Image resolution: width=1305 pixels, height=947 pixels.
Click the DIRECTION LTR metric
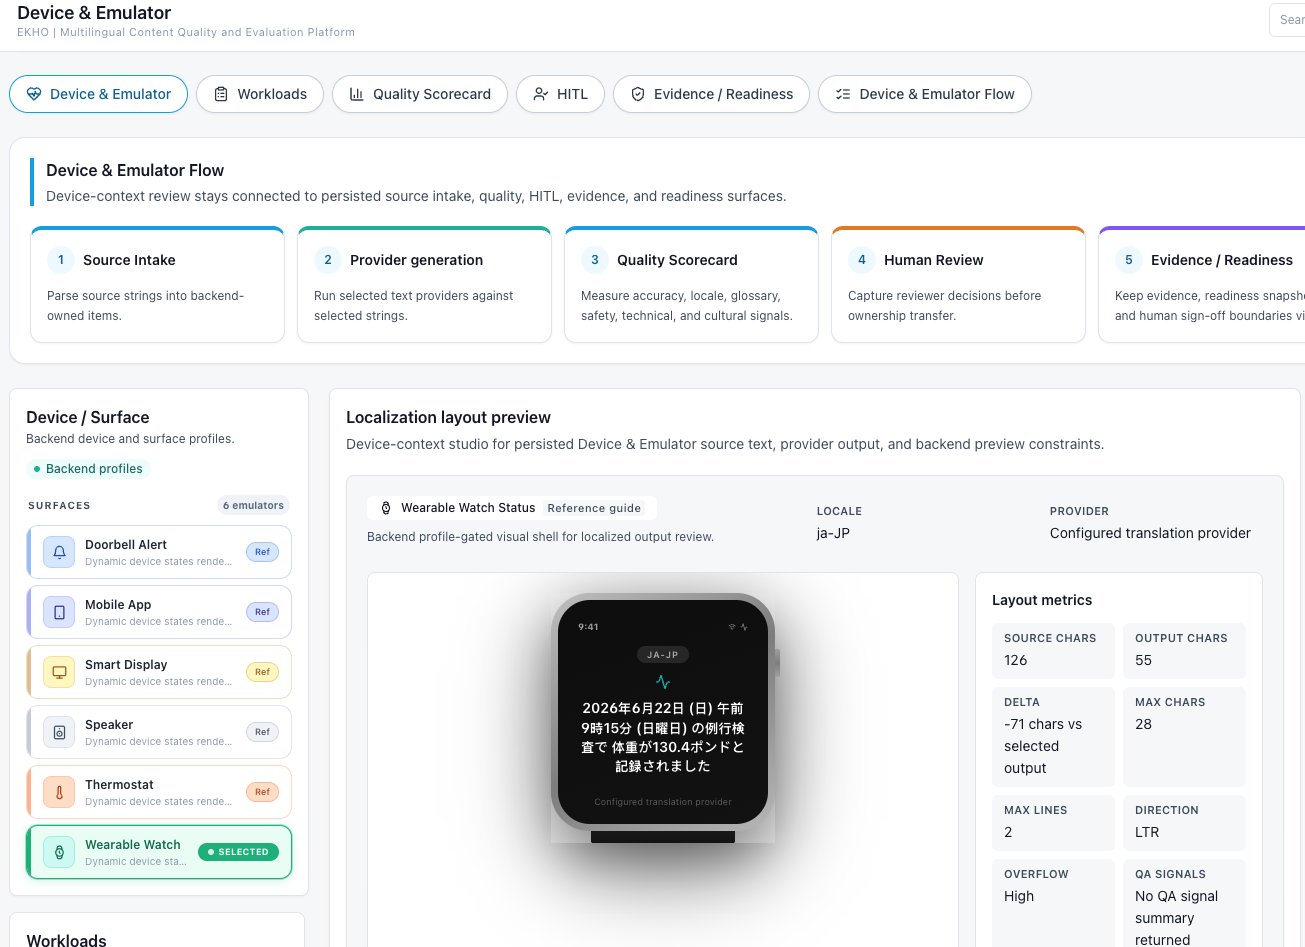pyautogui.click(x=1184, y=822)
